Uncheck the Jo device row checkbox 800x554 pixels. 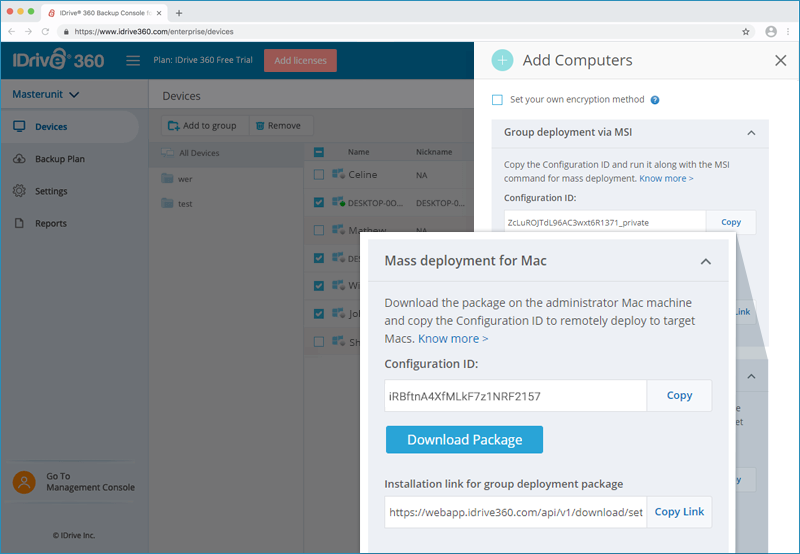point(319,314)
